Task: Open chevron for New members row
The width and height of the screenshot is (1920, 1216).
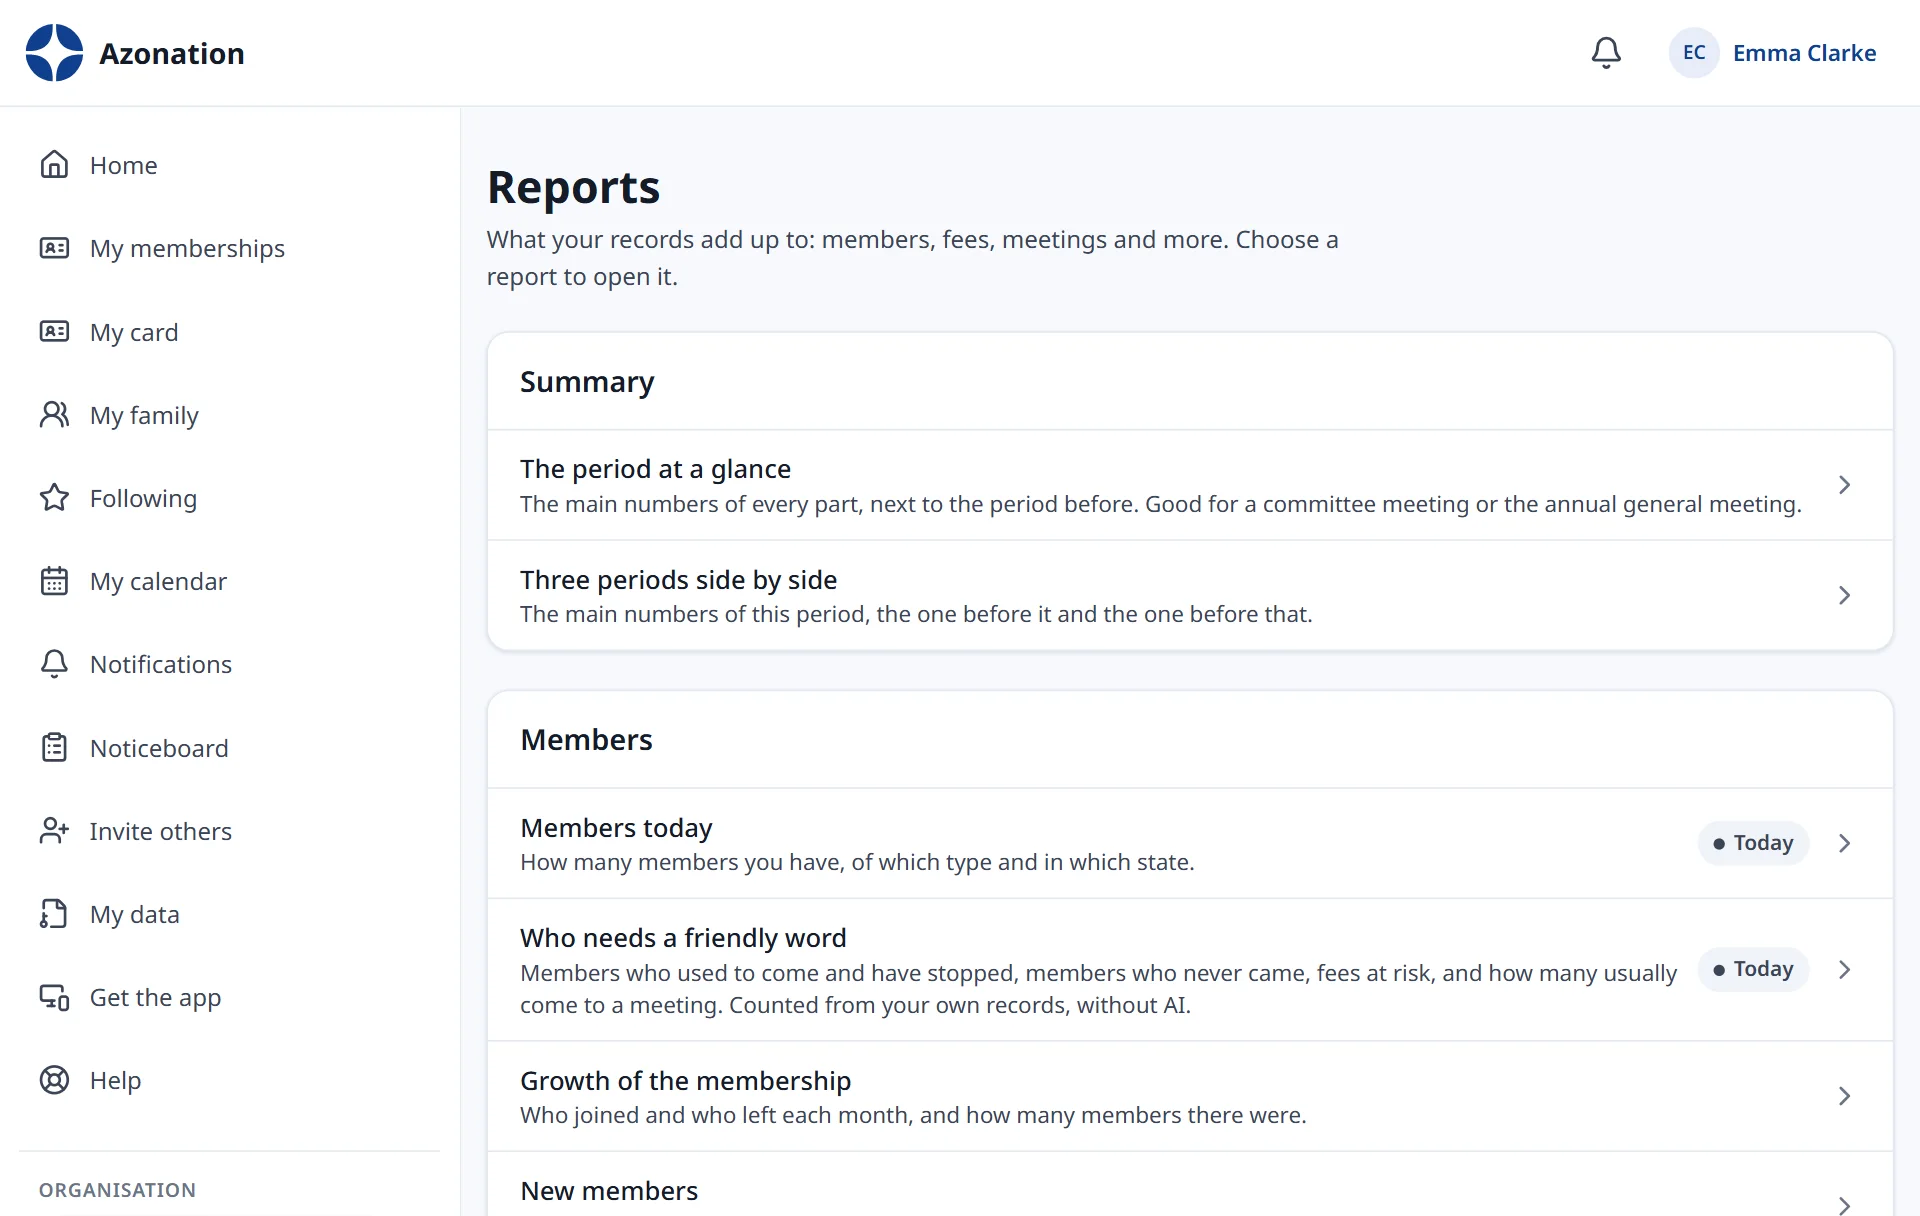Action: click(1845, 1204)
